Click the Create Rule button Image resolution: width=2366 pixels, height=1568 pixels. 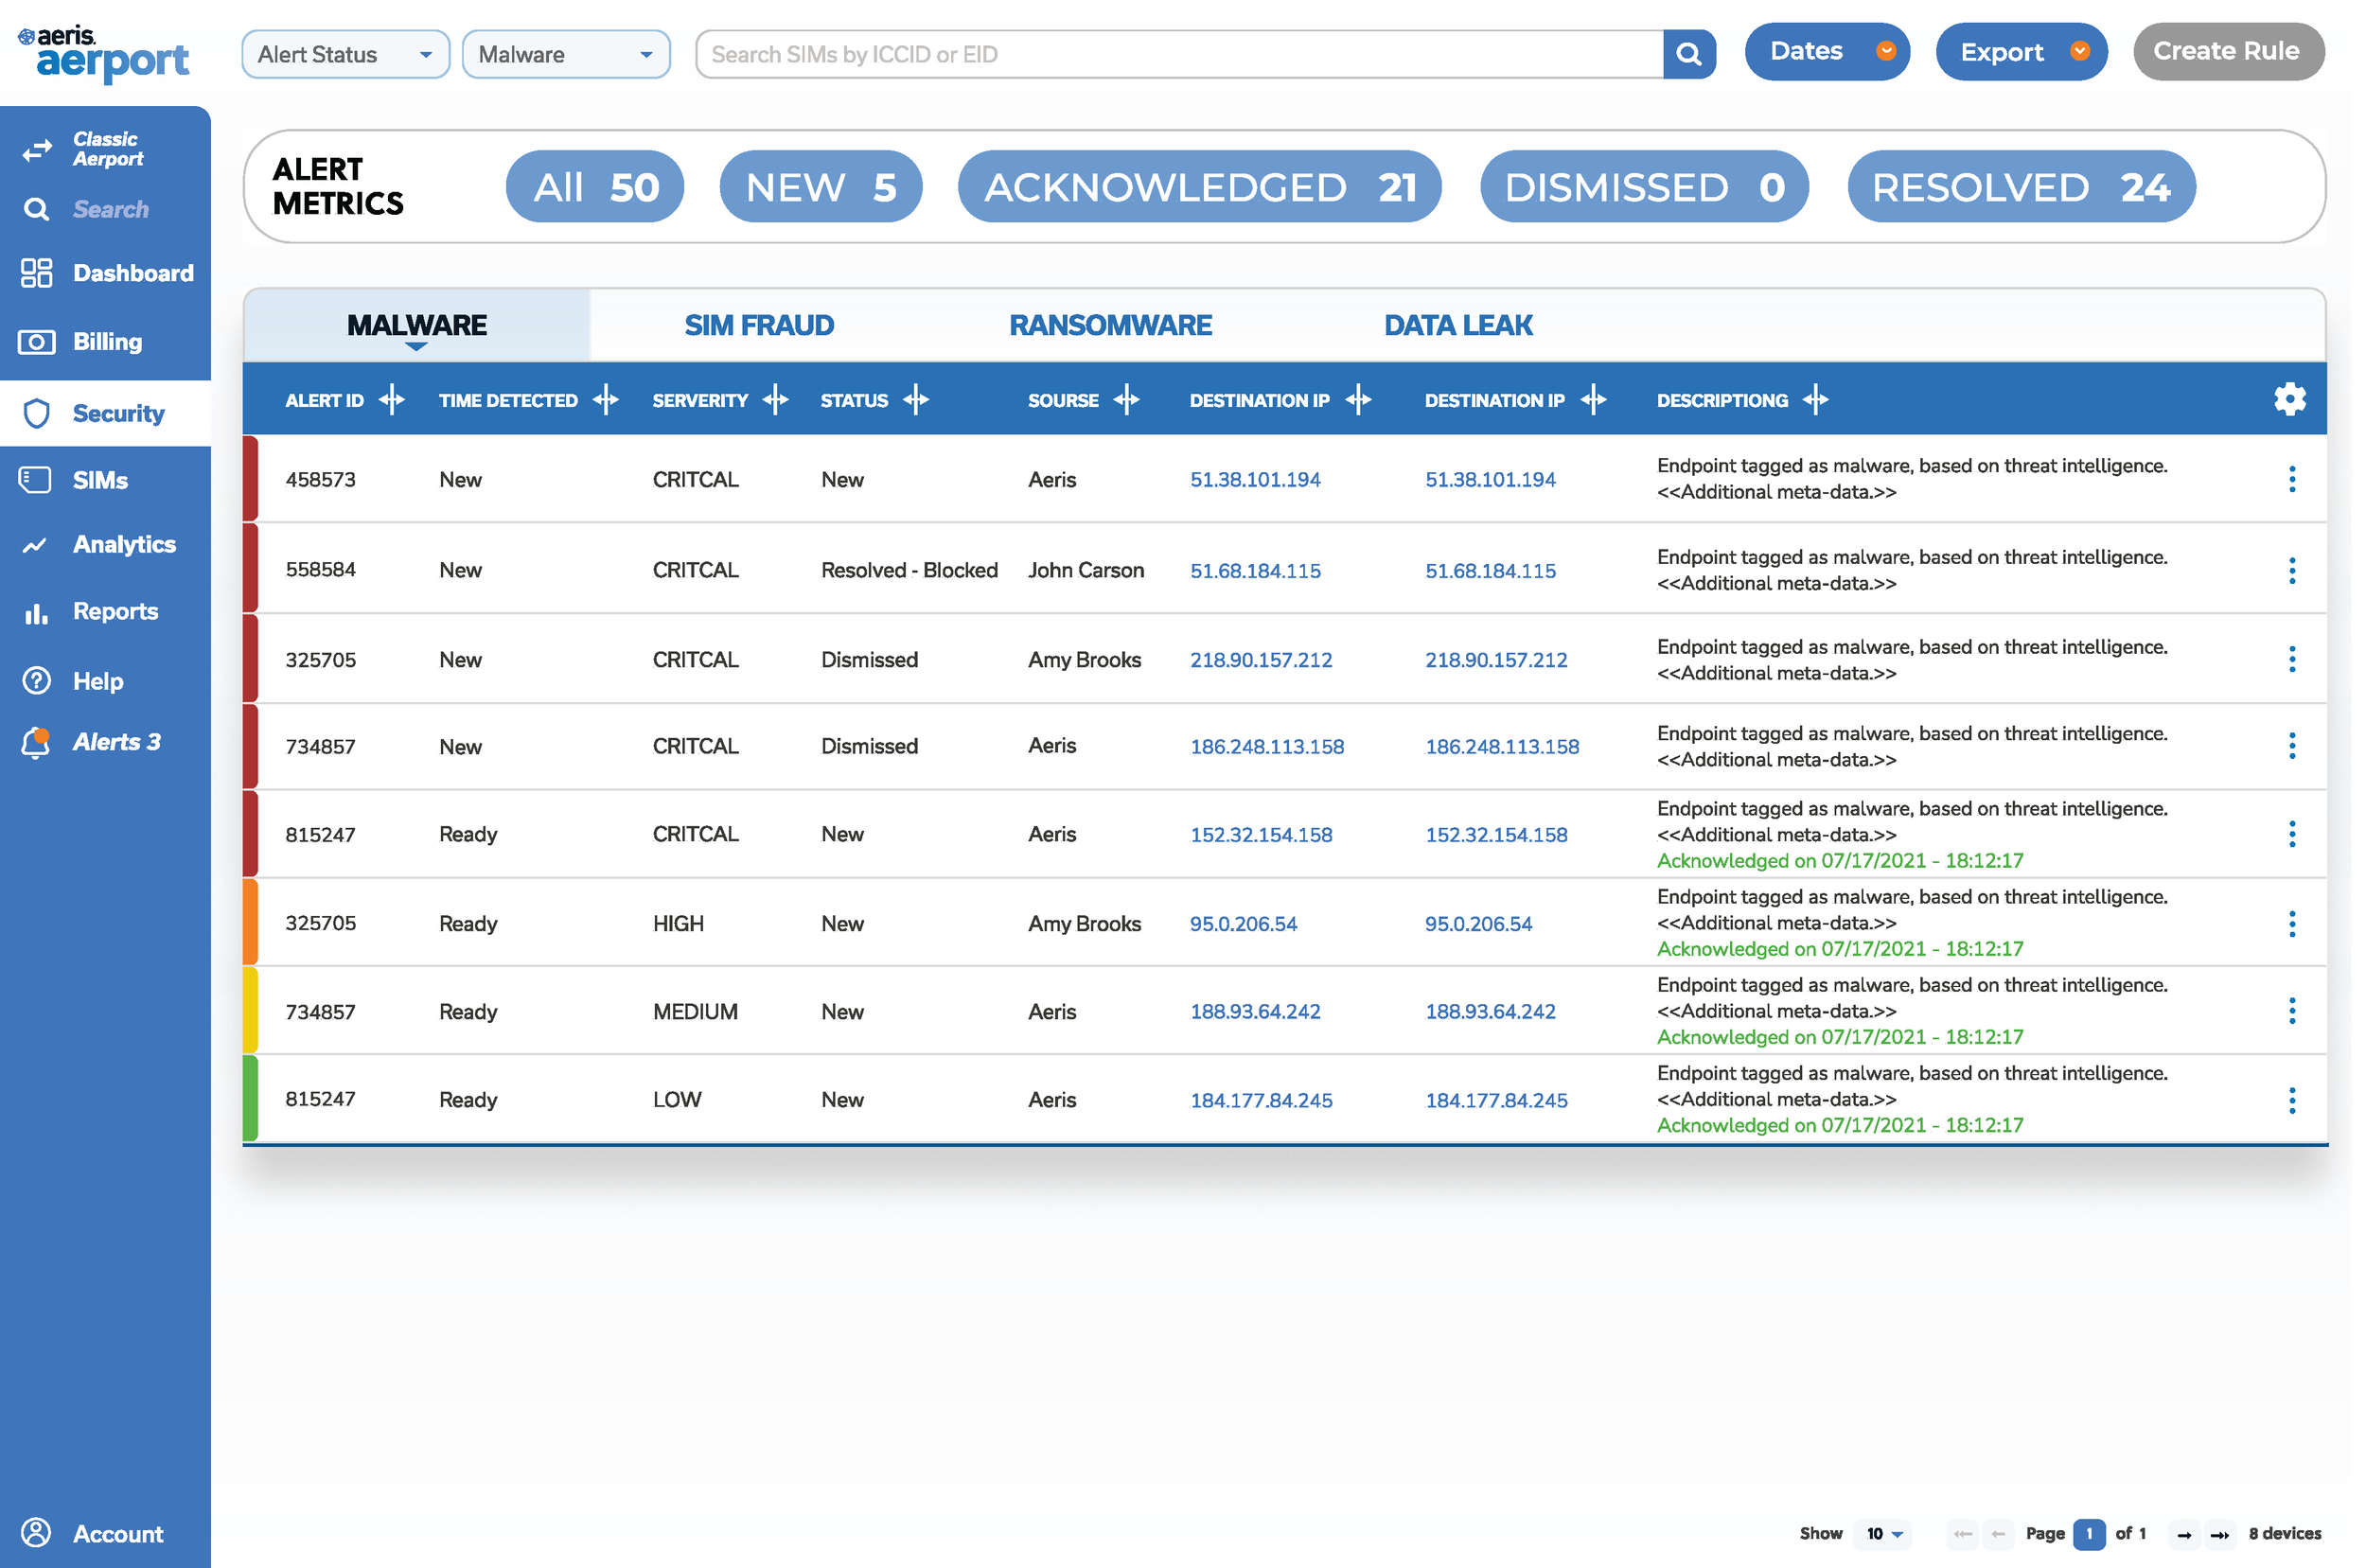[x=2228, y=51]
